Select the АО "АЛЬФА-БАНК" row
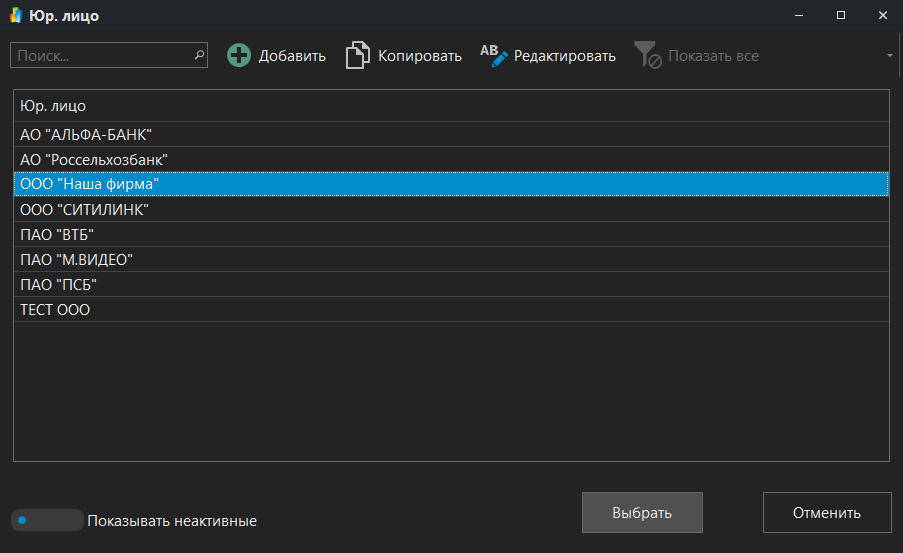Screen dimensions: 903x553 [x=450, y=134]
